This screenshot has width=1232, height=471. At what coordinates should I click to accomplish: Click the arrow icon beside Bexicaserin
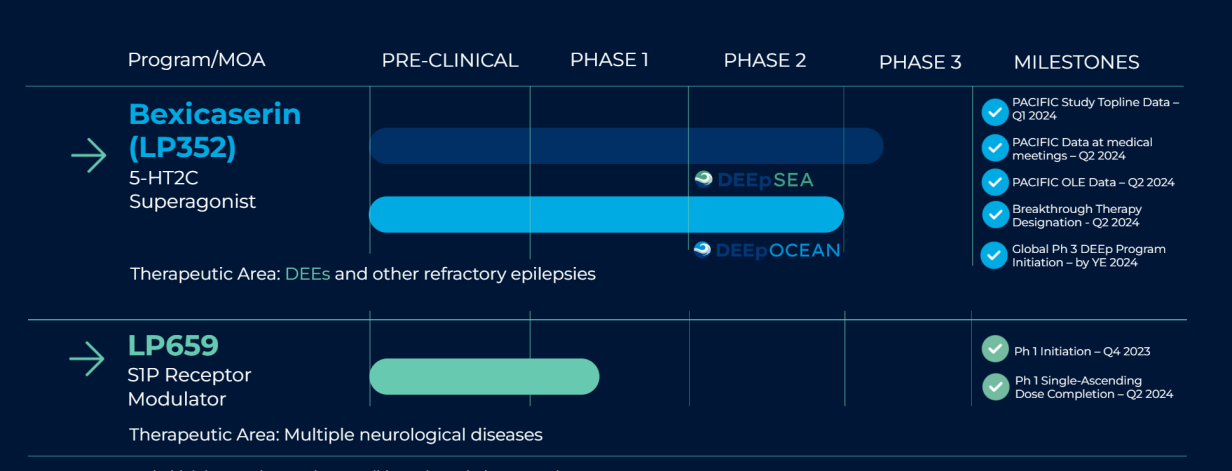click(x=88, y=156)
